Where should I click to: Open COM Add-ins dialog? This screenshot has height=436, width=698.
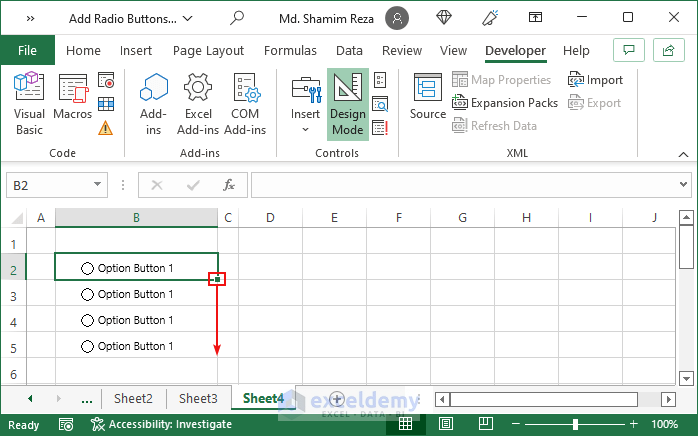coord(245,104)
